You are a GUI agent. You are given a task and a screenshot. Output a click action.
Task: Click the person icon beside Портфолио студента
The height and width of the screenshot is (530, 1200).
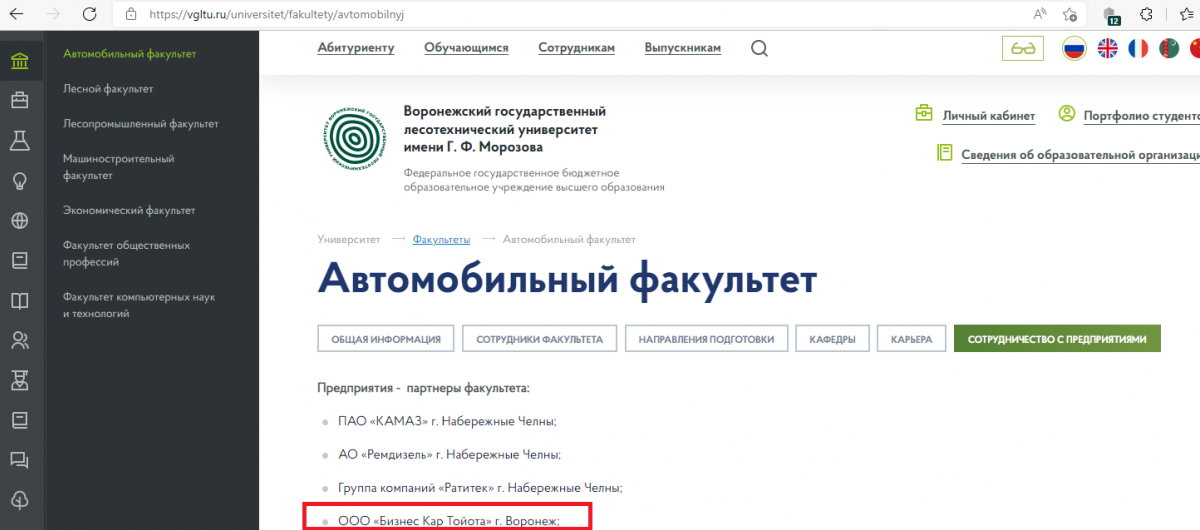coord(1067,114)
